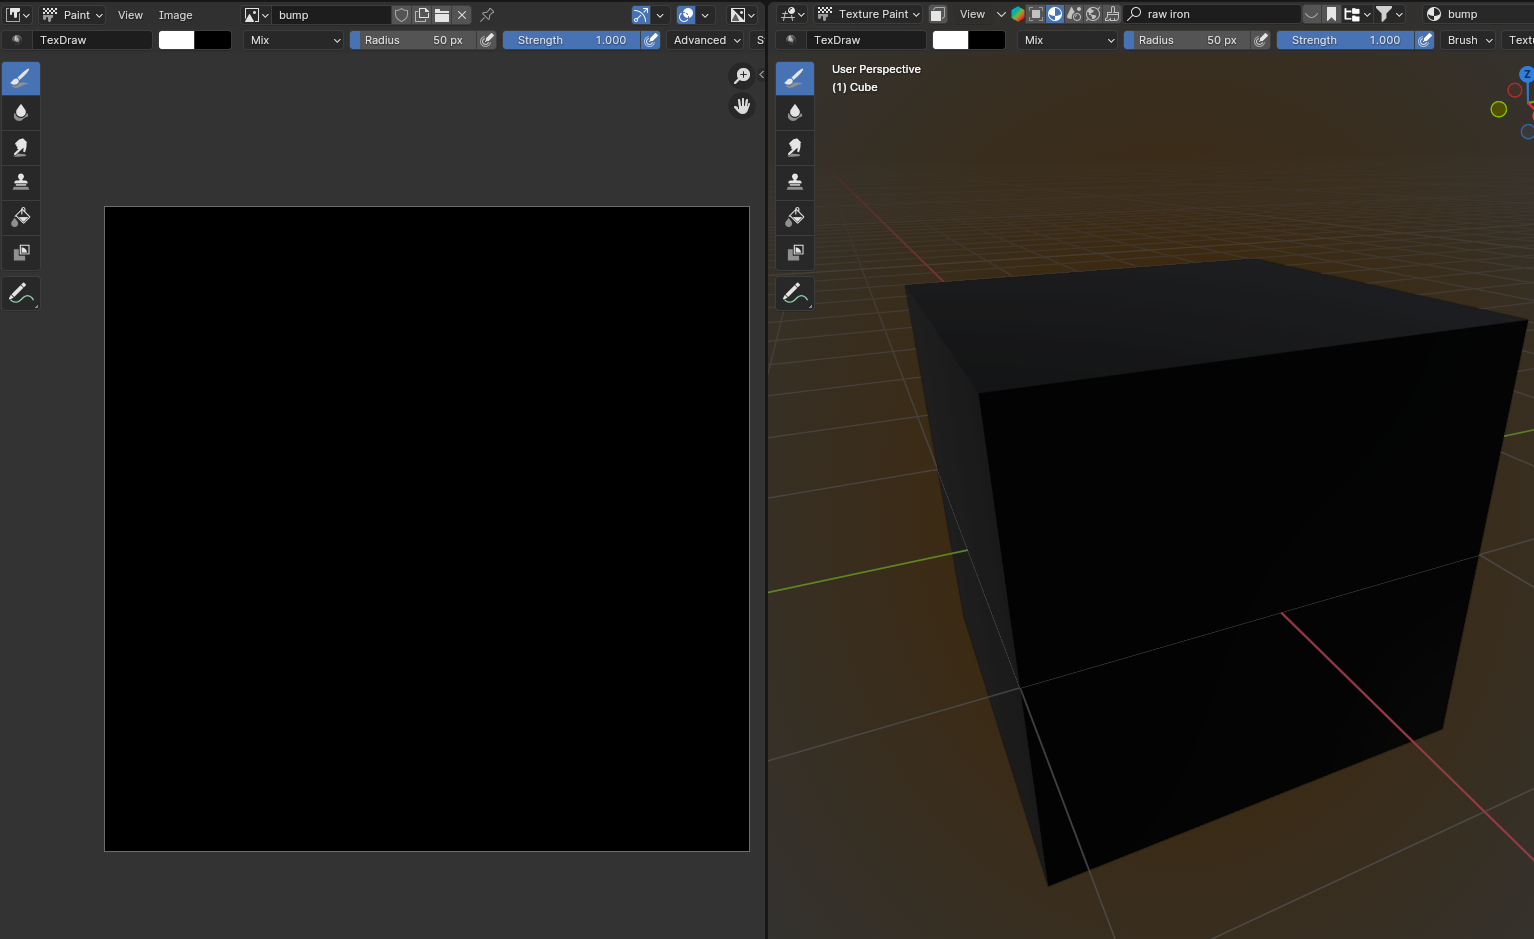Open the filter funnel dropdown
Image resolution: width=1534 pixels, height=939 pixels.
(1390, 14)
